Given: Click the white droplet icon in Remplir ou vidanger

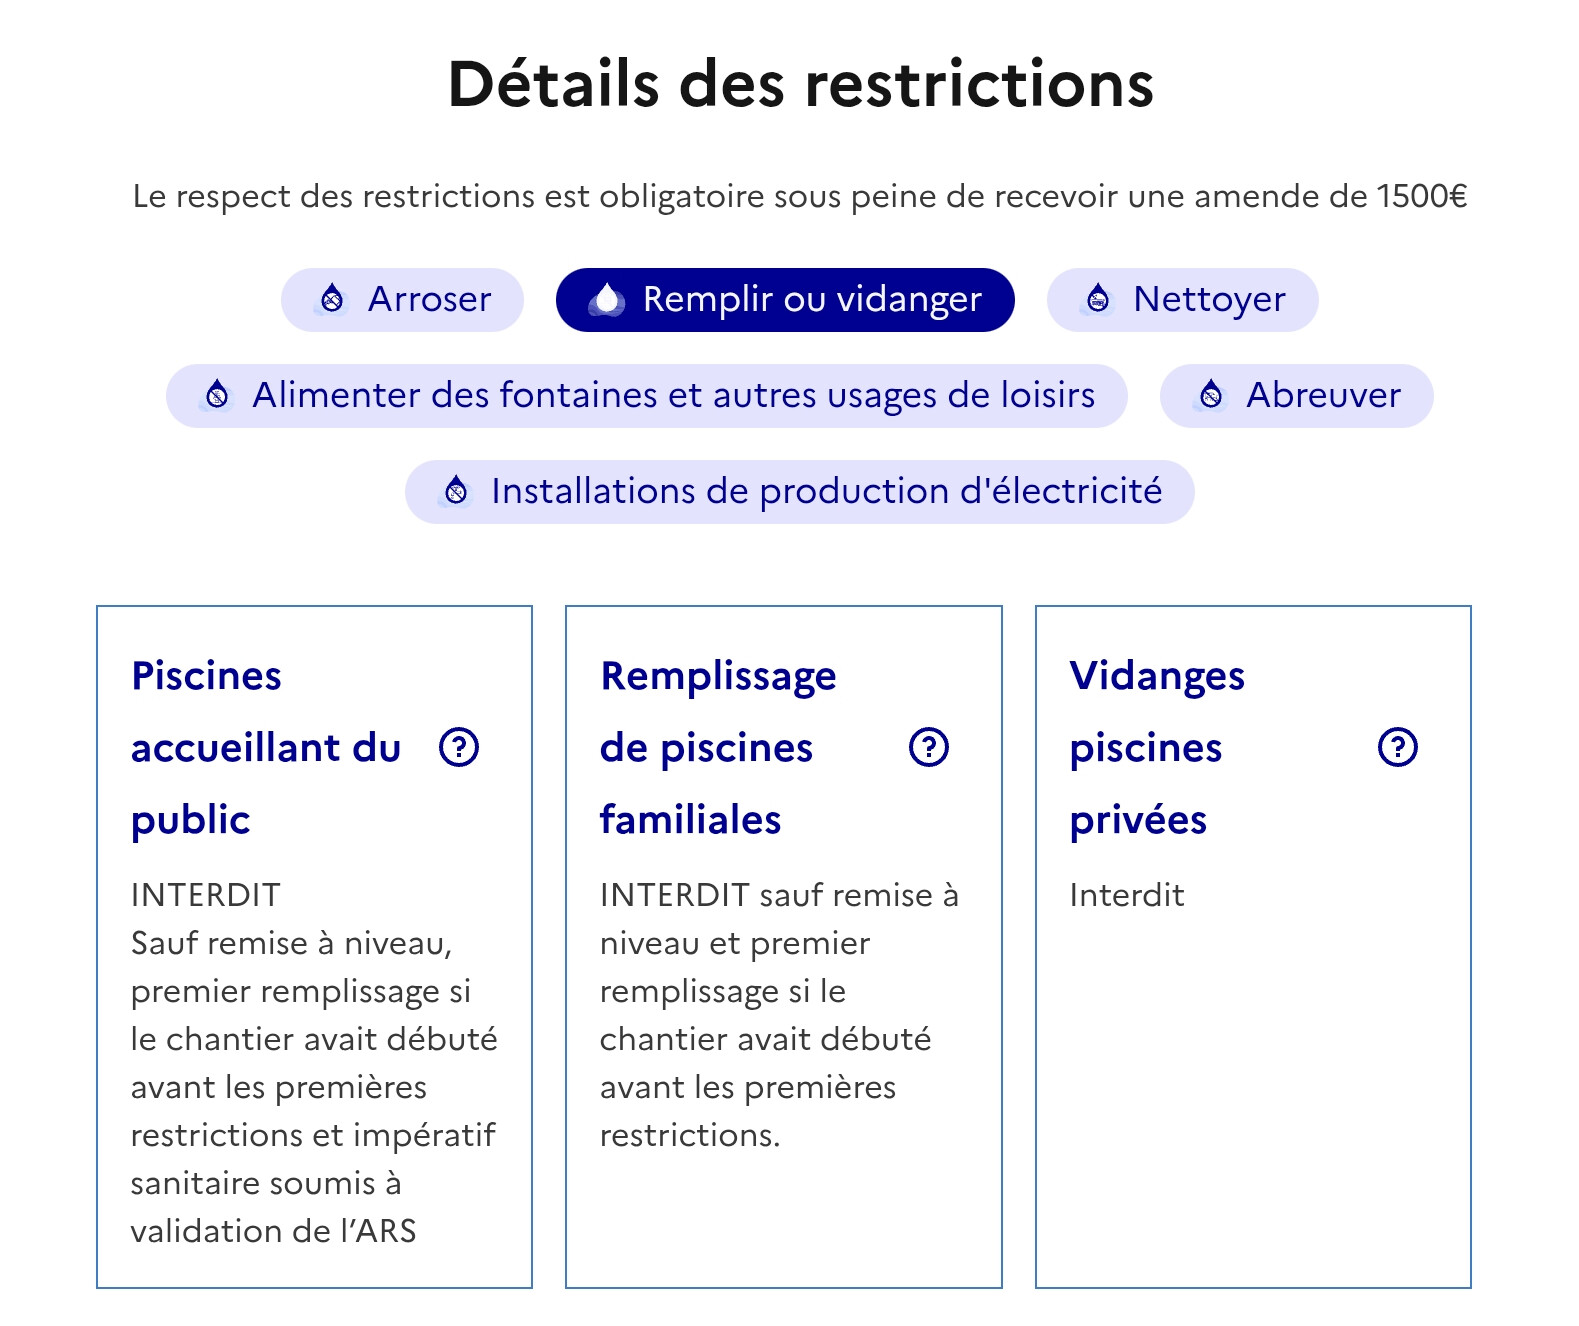Looking at the screenshot, I should pos(607,299).
